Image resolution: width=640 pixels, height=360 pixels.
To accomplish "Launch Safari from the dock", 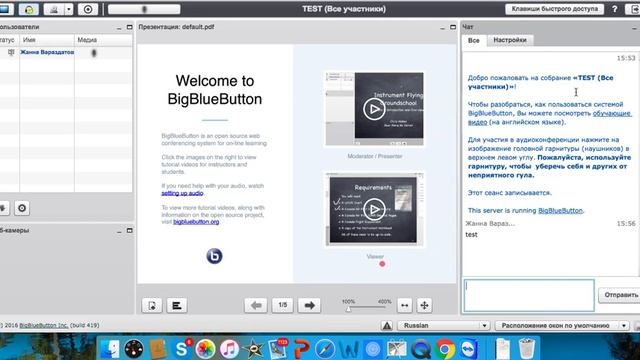I will pyautogui.click(x=325, y=349).
